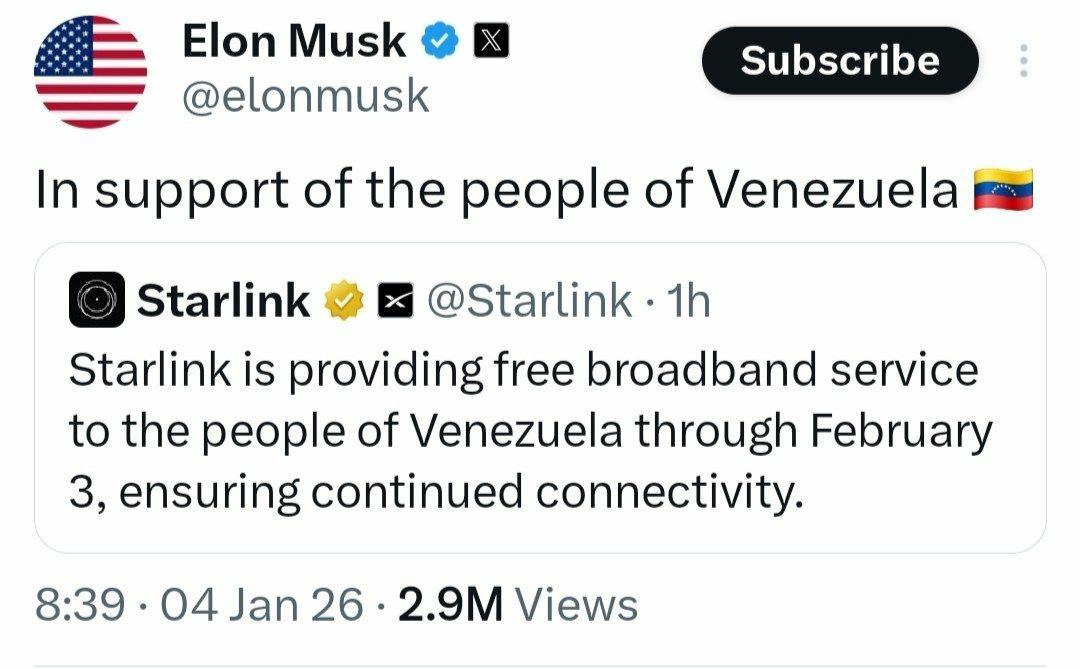Image resolution: width=1080 pixels, height=669 pixels.
Task: Open the Starlink account name
Action: pyautogui.click(x=223, y=300)
